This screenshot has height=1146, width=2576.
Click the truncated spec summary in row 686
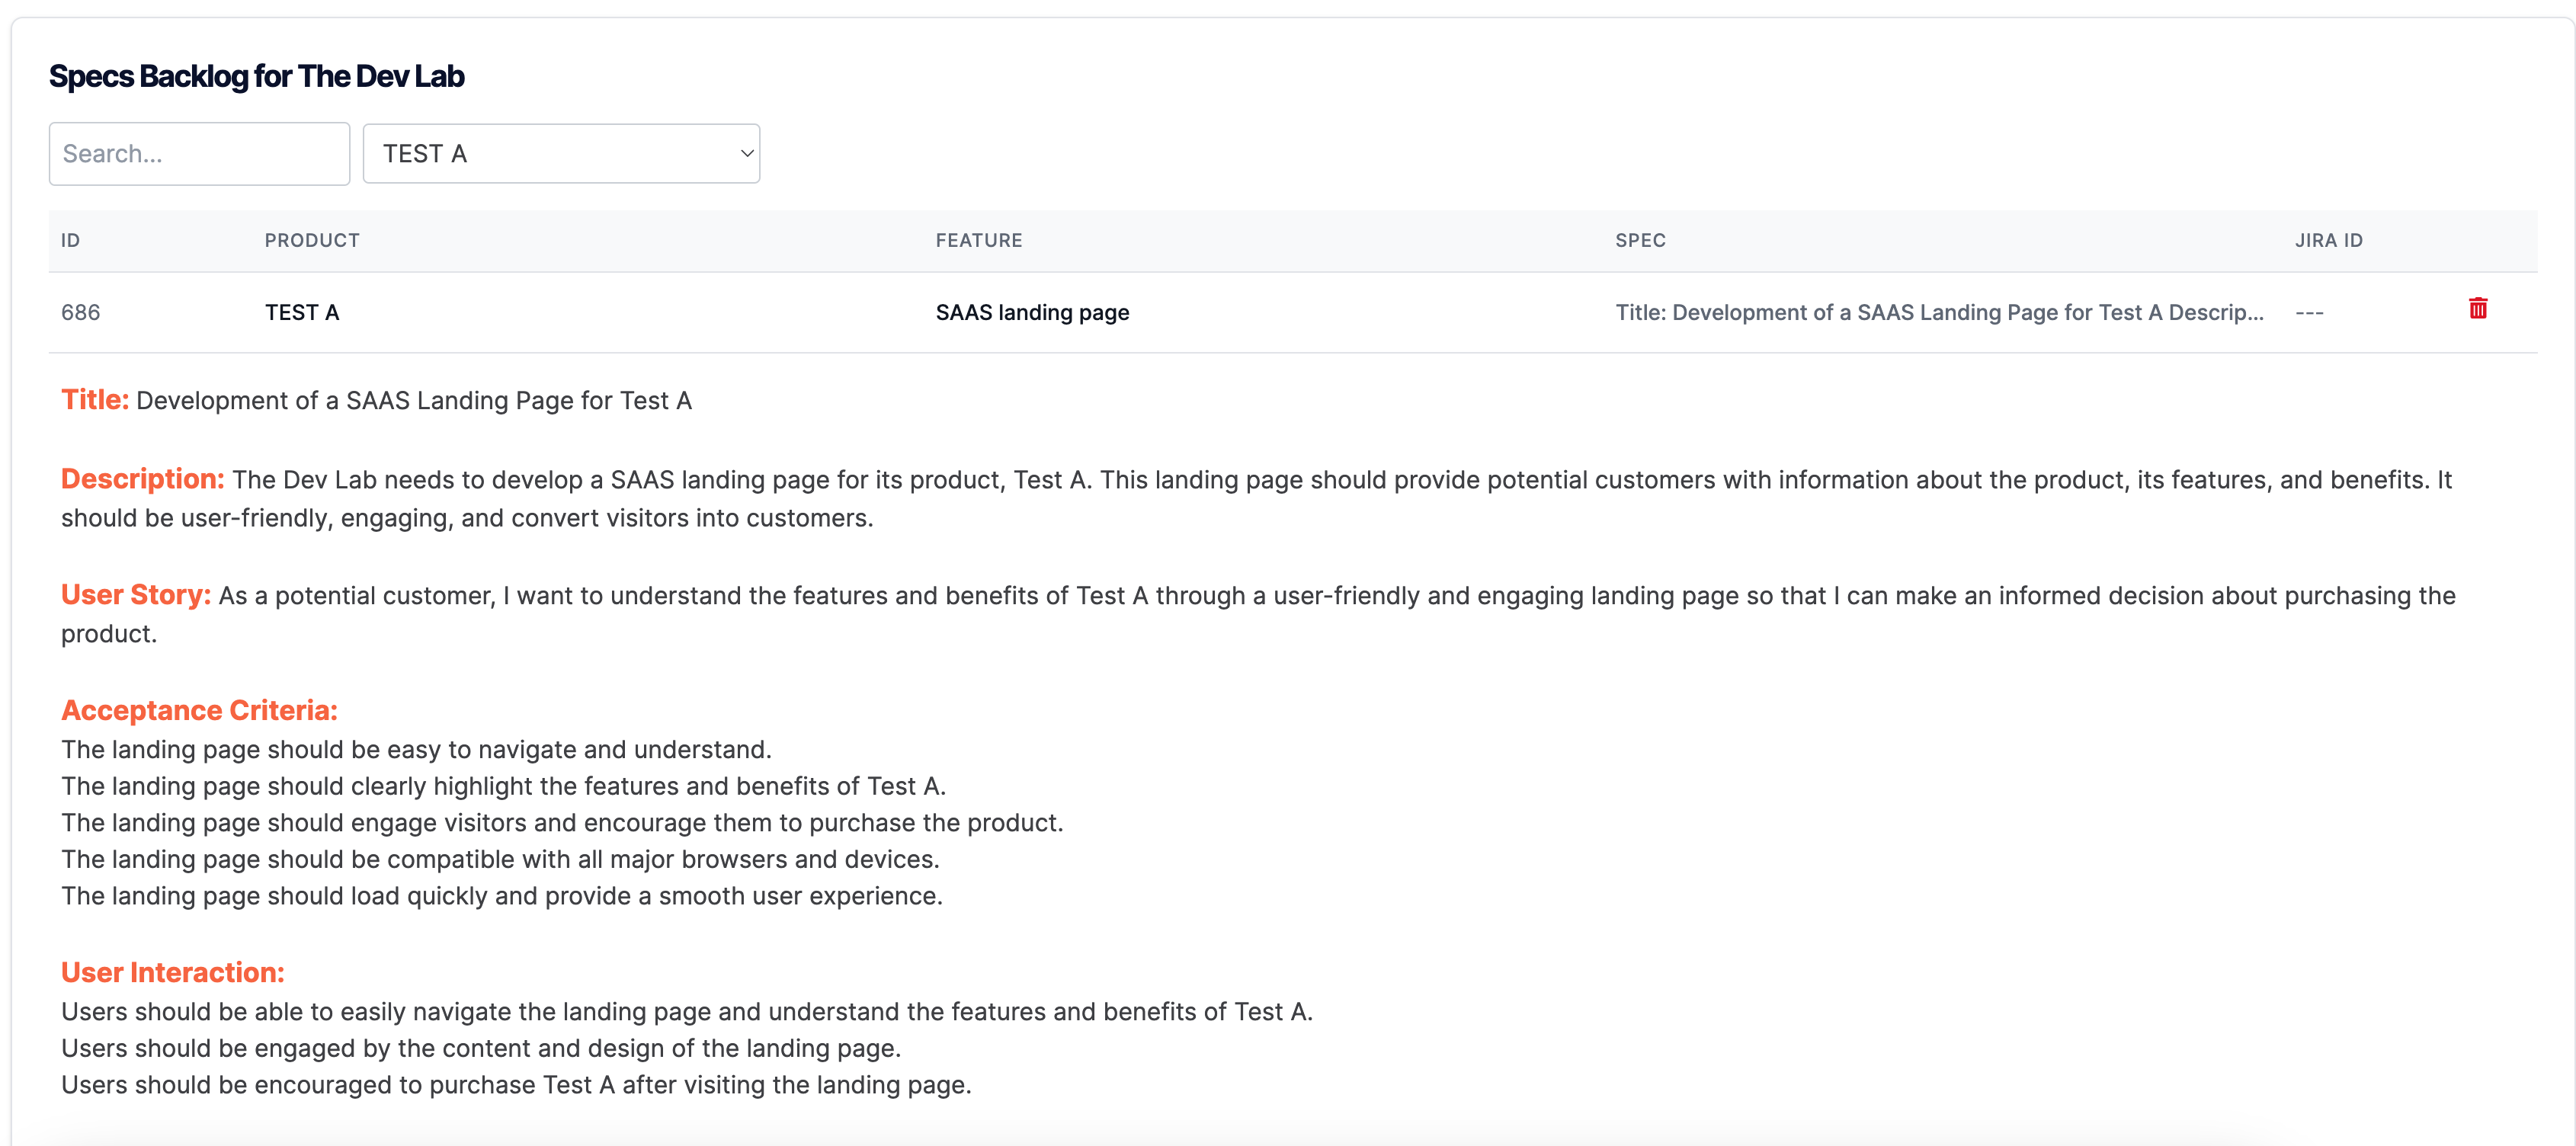pos(1939,312)
